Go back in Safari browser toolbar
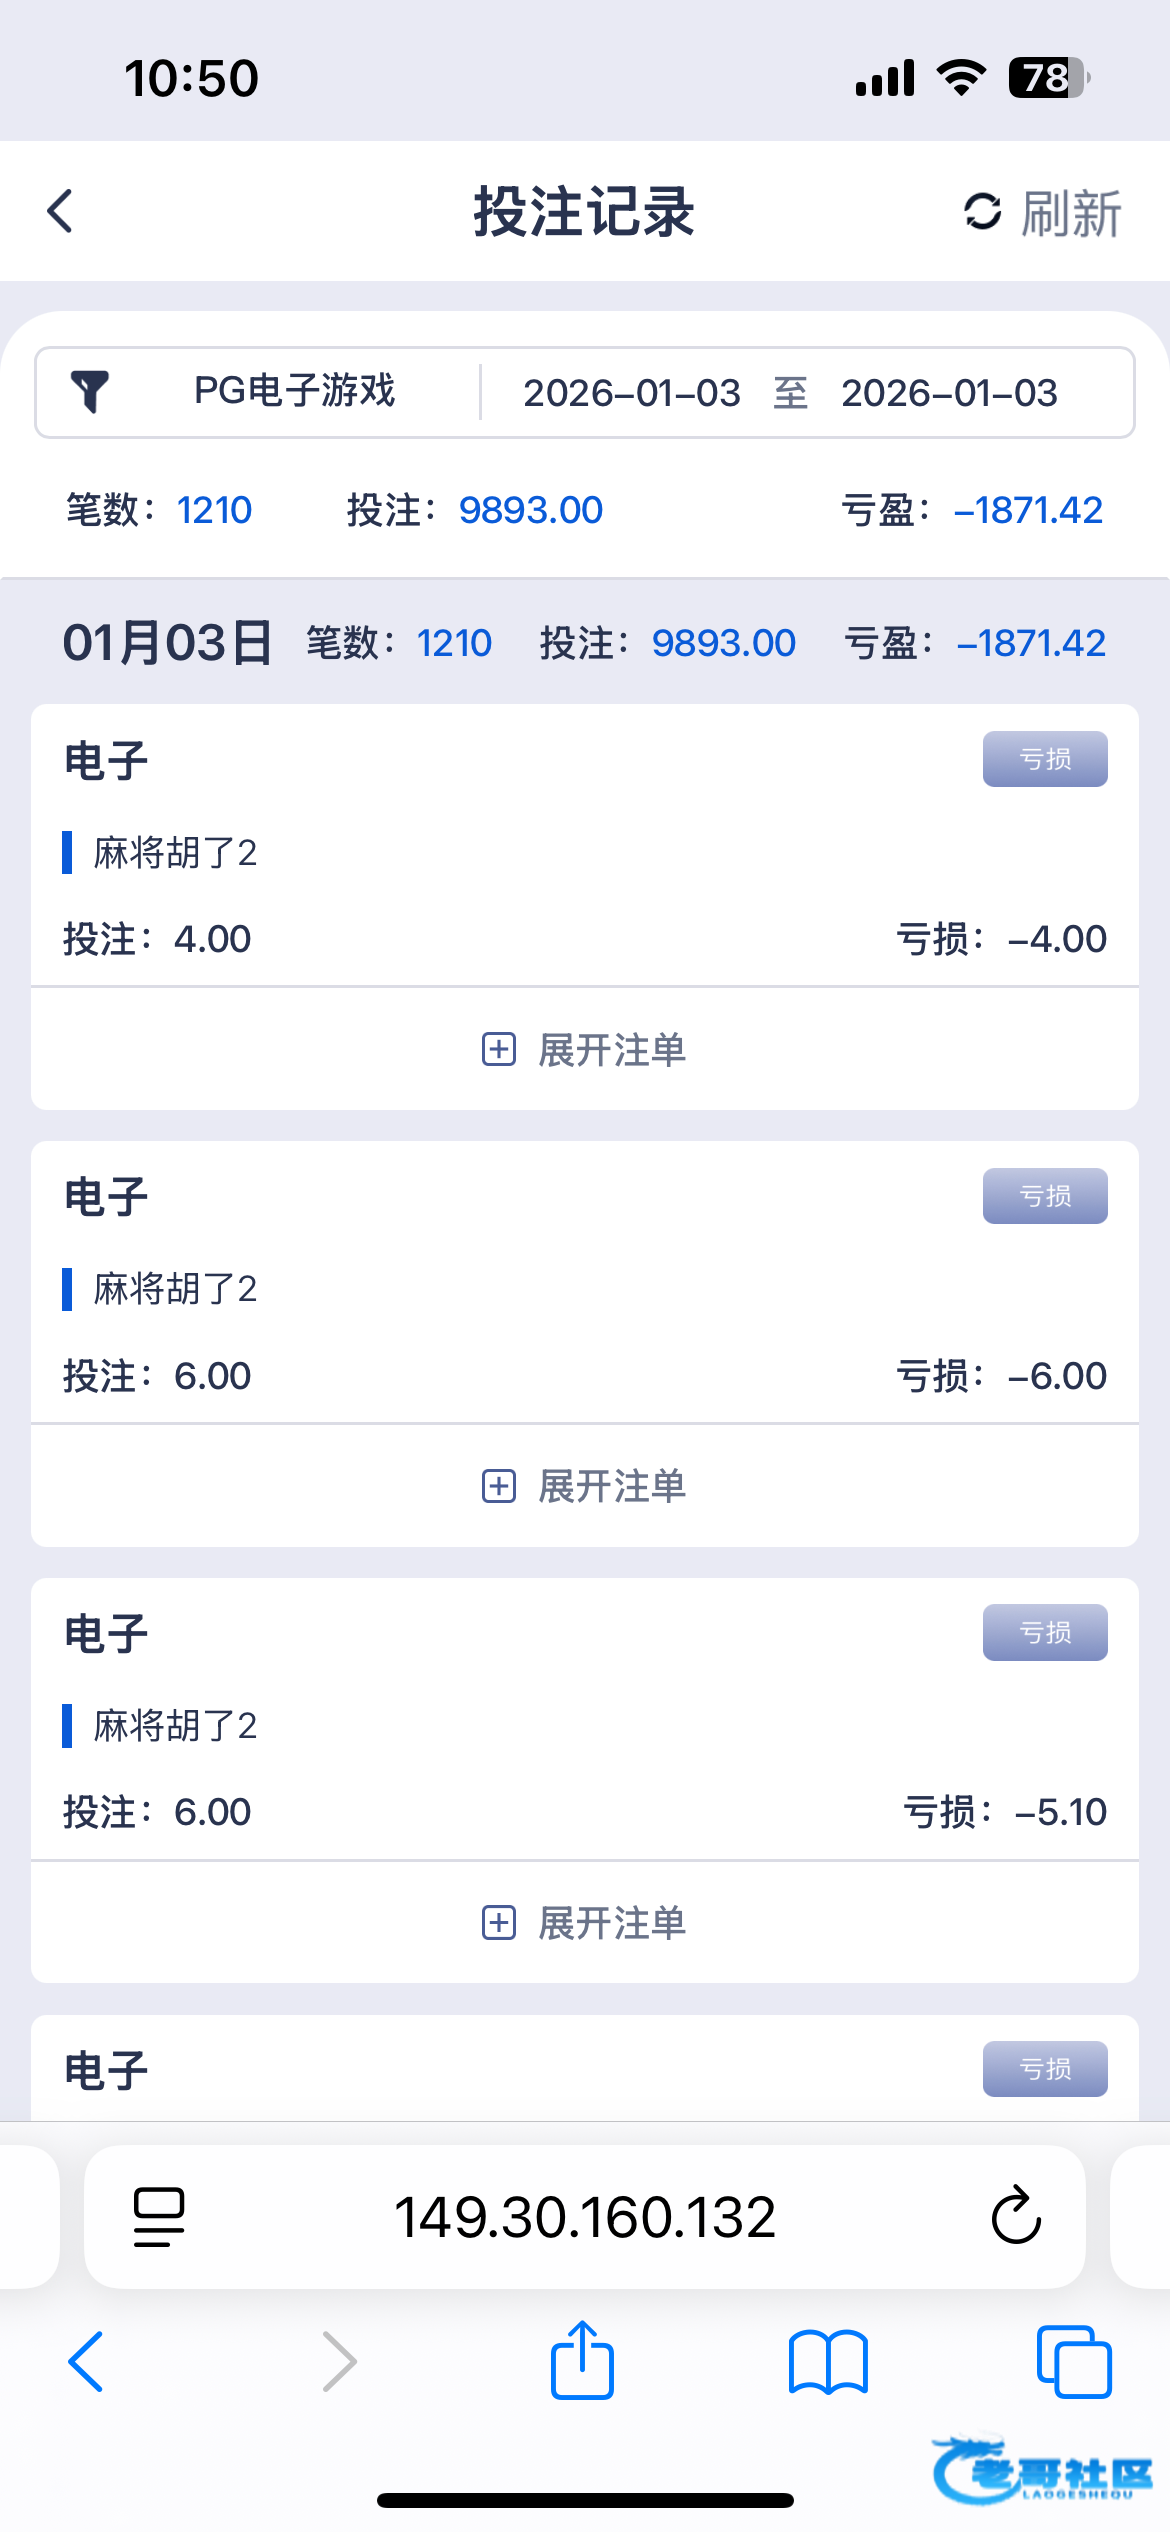Screen dimensions: 1170x2532 pos(86,2362)
